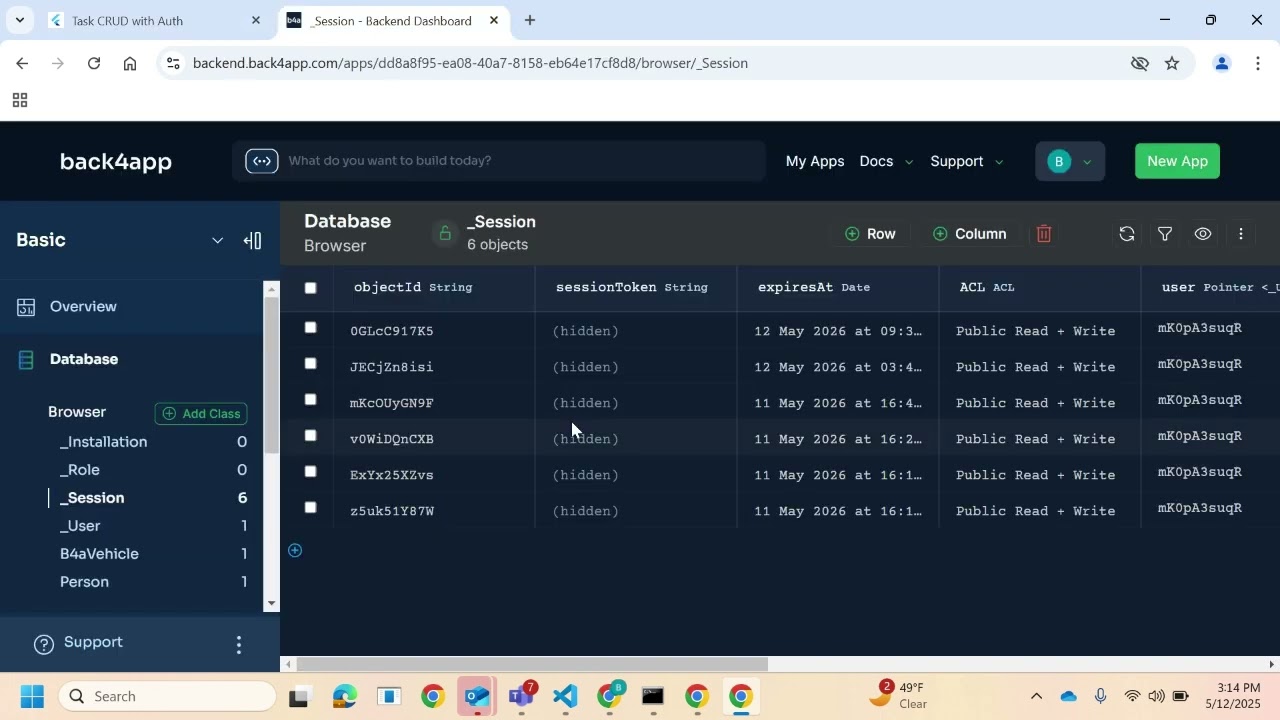
Task: Click the Support help question icon
Action: tap(44, 645)
